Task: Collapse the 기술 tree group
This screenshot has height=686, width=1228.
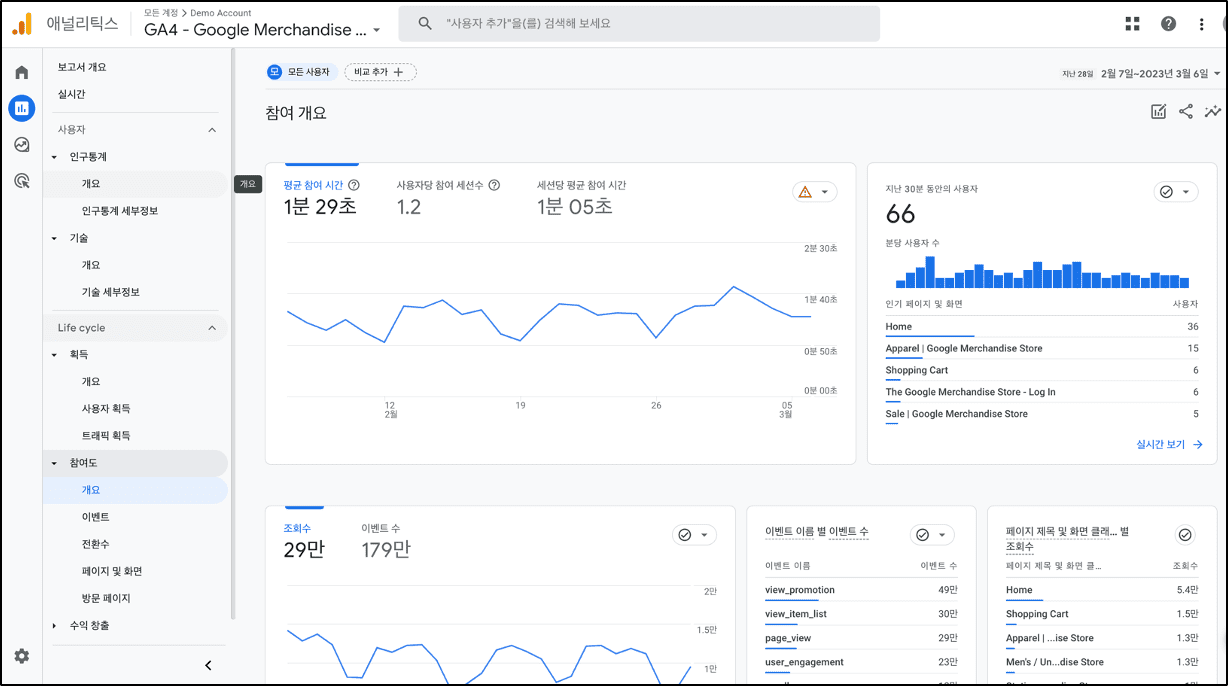Action: tap(55, 238)
